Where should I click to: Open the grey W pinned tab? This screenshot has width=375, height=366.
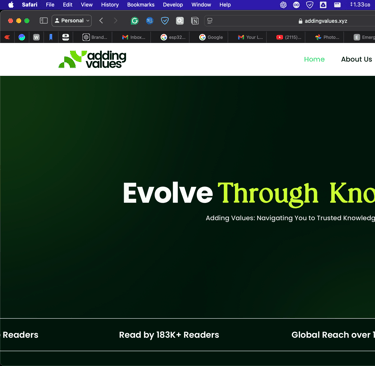(36, 37)
